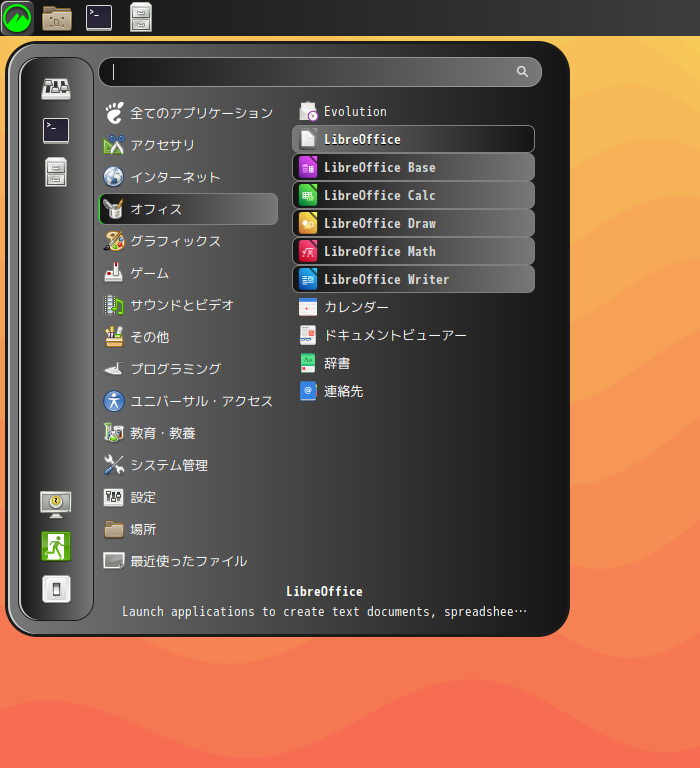Click the power off button in the sidebar

coord(56,589)
